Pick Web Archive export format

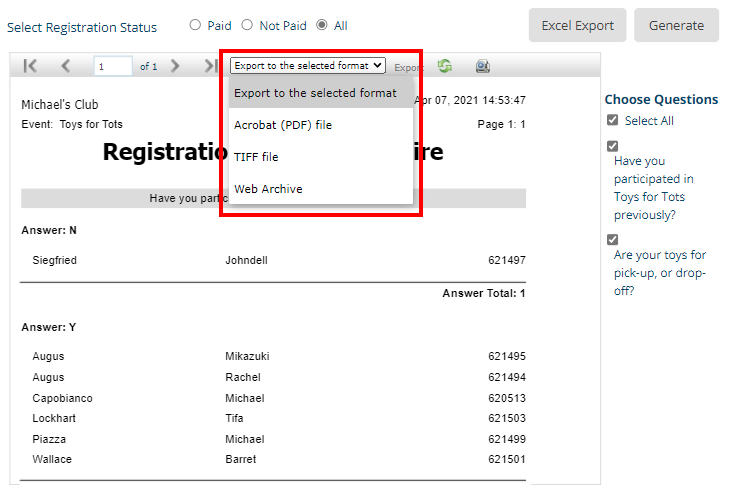coord(268,189)
